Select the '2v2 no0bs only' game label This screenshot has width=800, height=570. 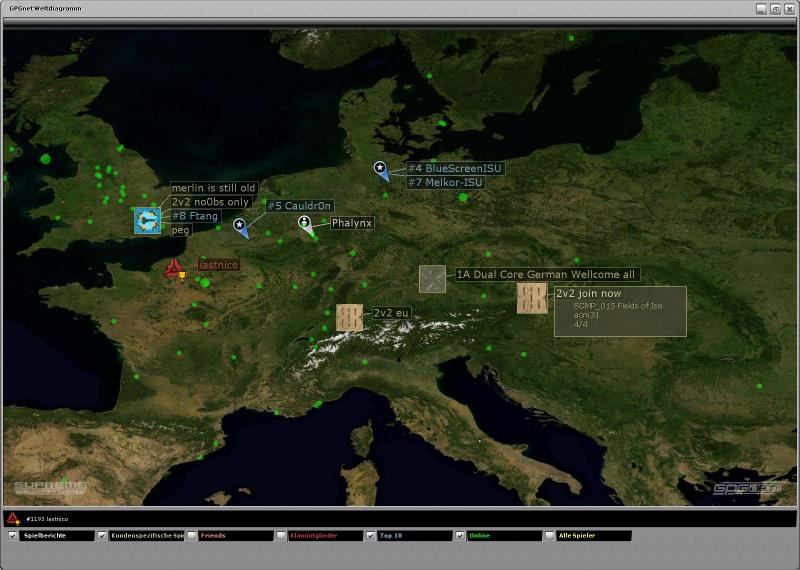[211, 202]
